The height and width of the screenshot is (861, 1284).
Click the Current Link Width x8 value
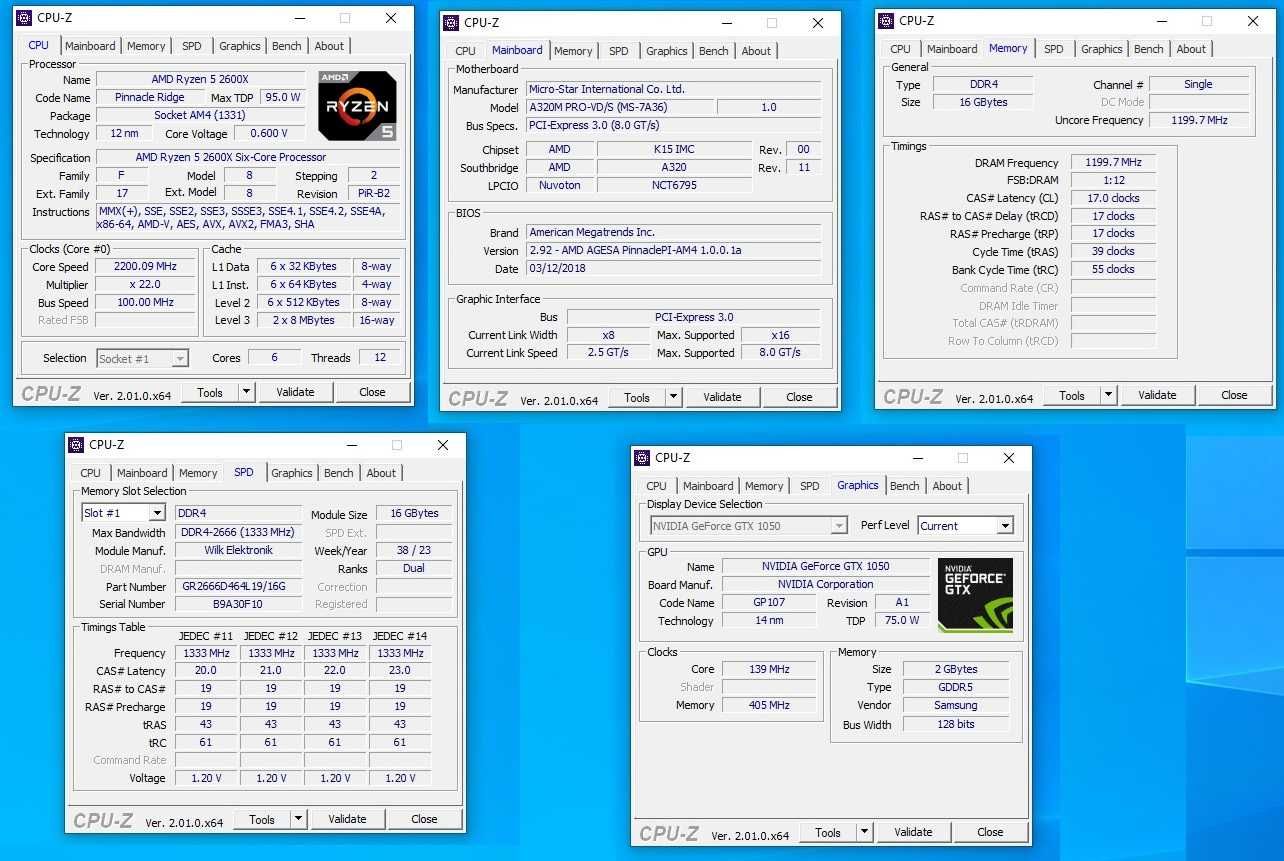coord(609,335)
